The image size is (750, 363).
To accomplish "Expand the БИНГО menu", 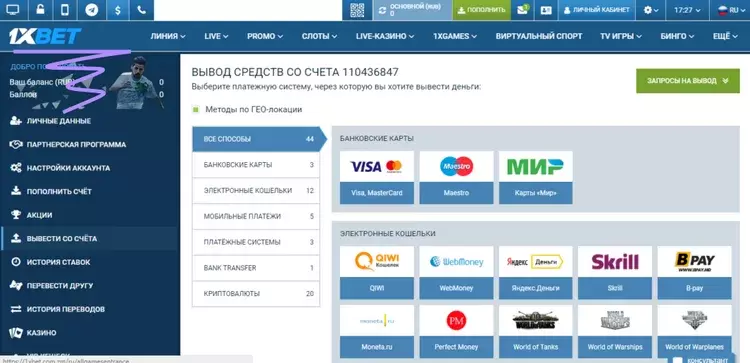I will [x=678, y=36].
